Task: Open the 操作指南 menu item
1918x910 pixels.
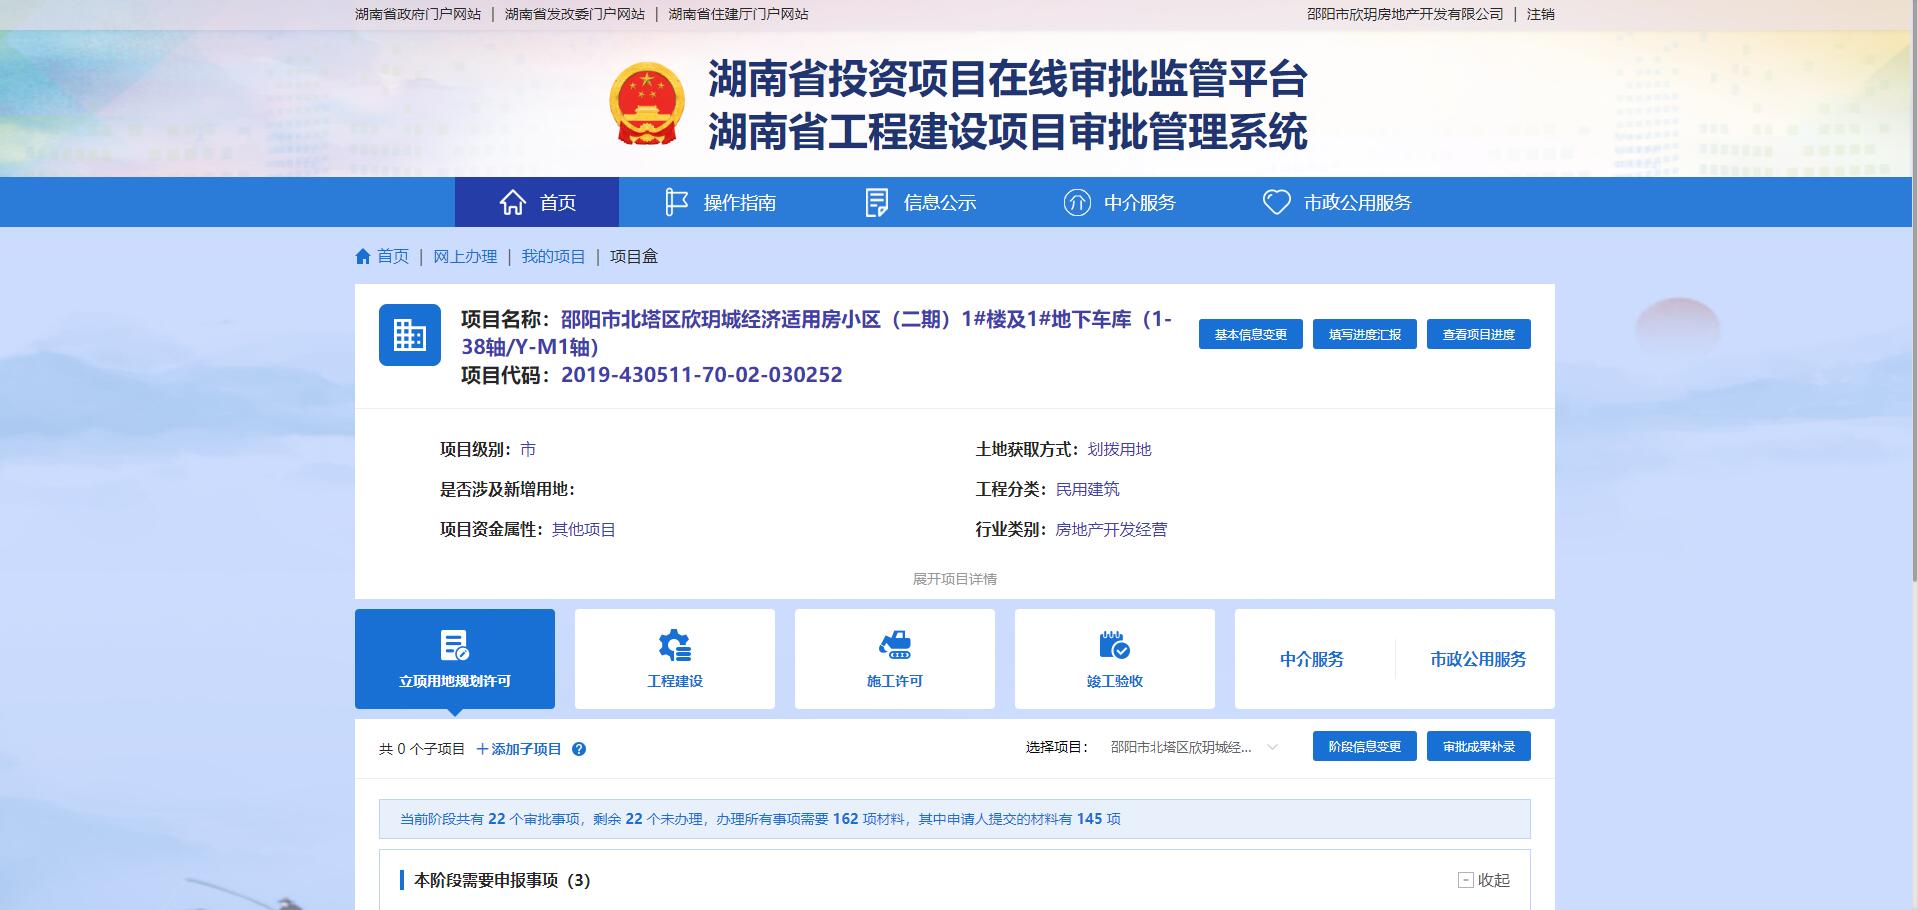Action: point(720,202)
